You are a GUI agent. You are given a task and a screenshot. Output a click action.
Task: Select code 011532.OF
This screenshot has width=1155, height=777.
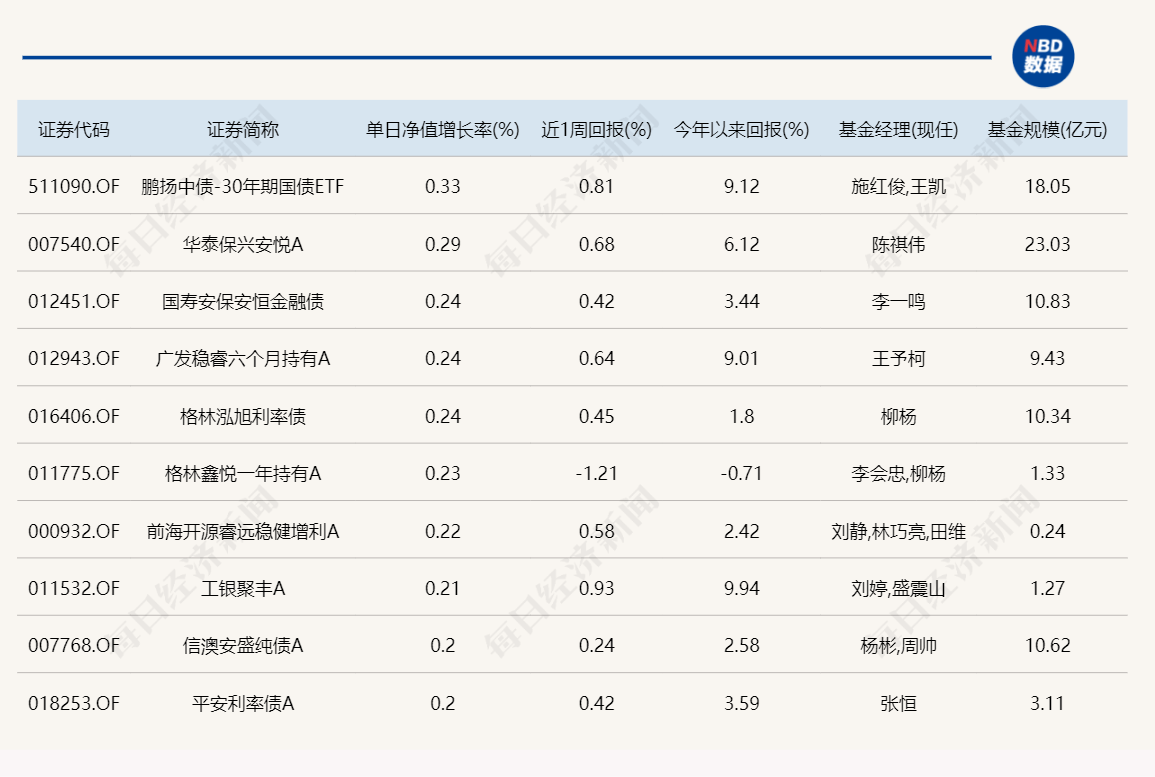(x=74, y=588)
